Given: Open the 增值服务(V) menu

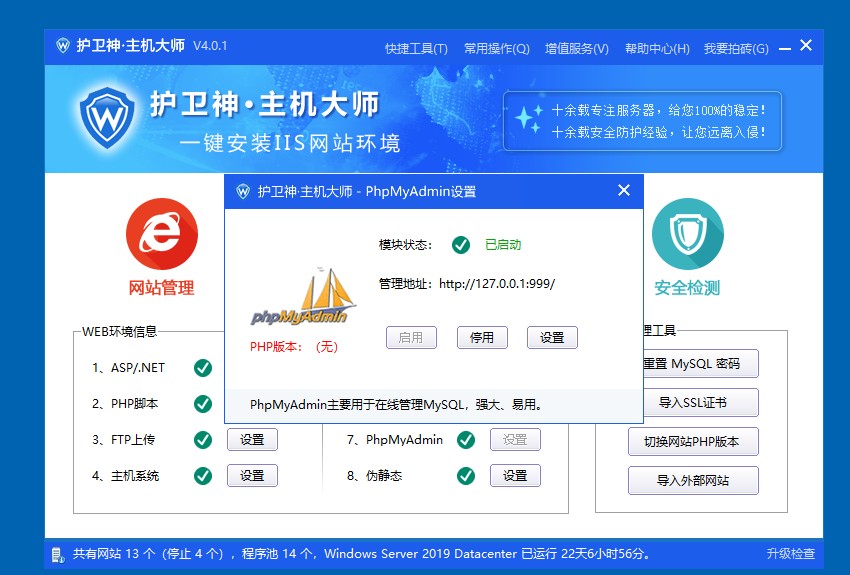Looking at the screenshot, I should 576,48.
